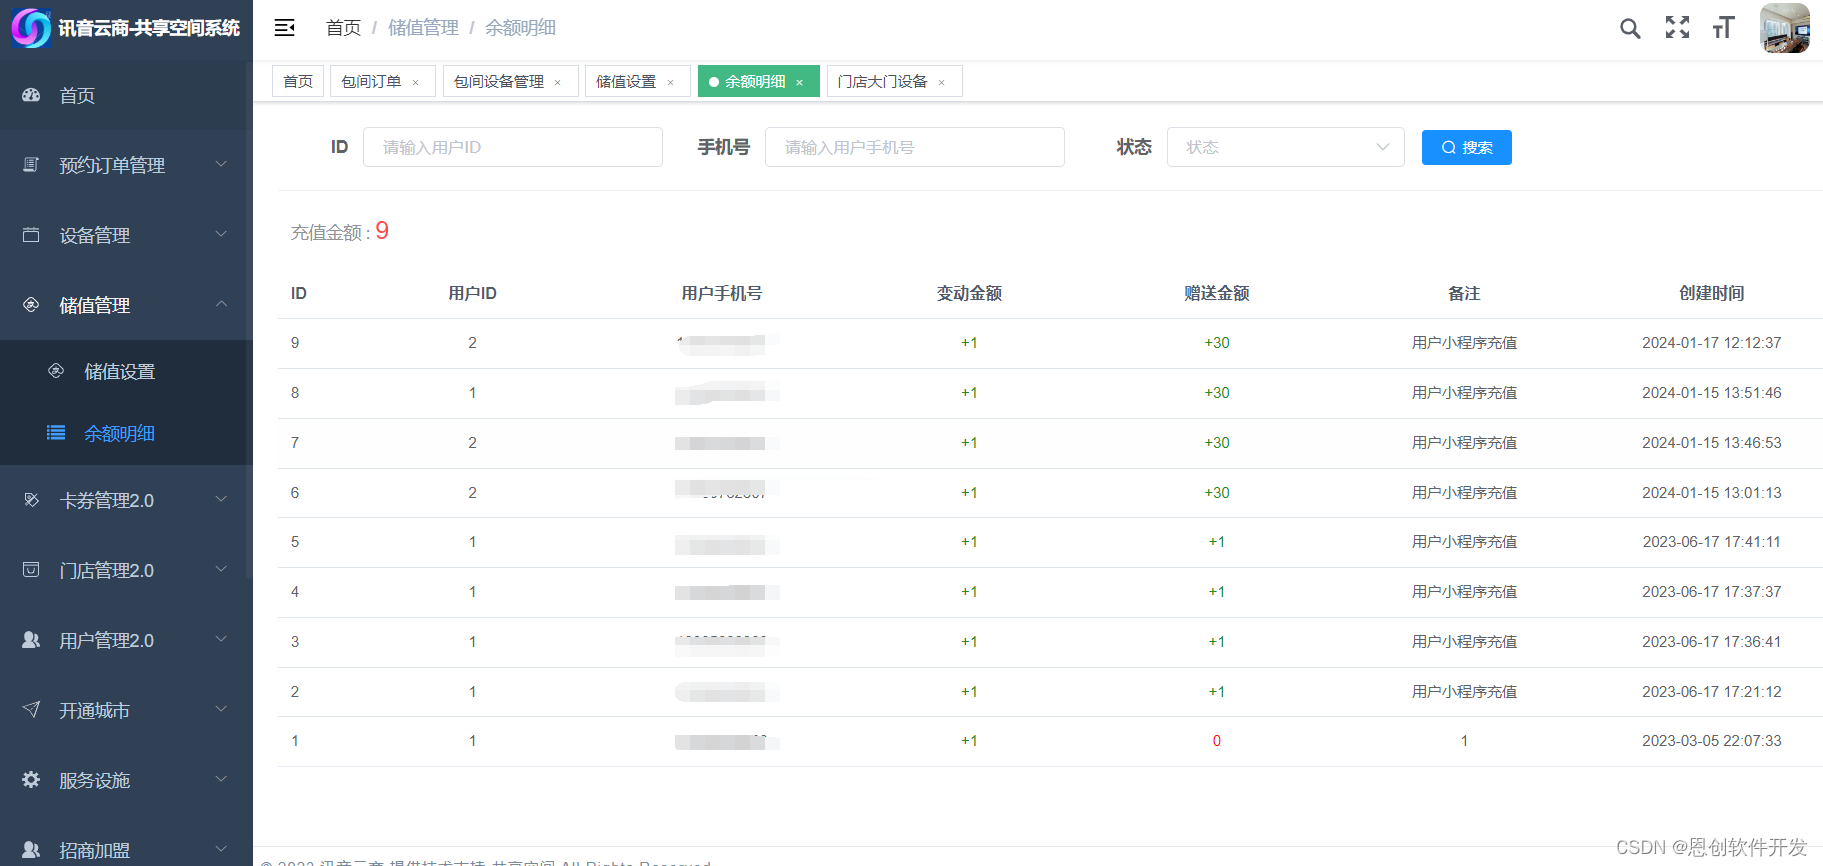Click 储值管理 in the breadcrumb
The width and height of the screenshot is (1823, 866).
(423, 28)
